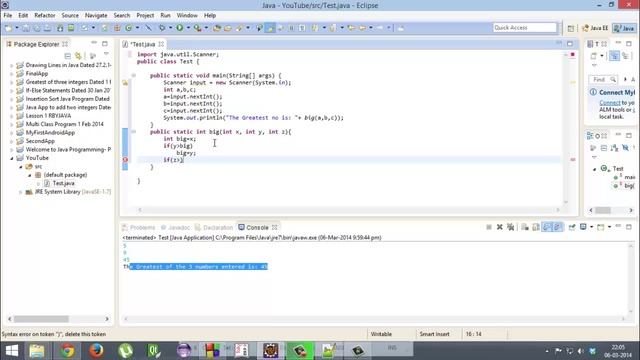Screen dimensions: 640x360
Task: Click the Find field in task list
Action: click(603, 80)
